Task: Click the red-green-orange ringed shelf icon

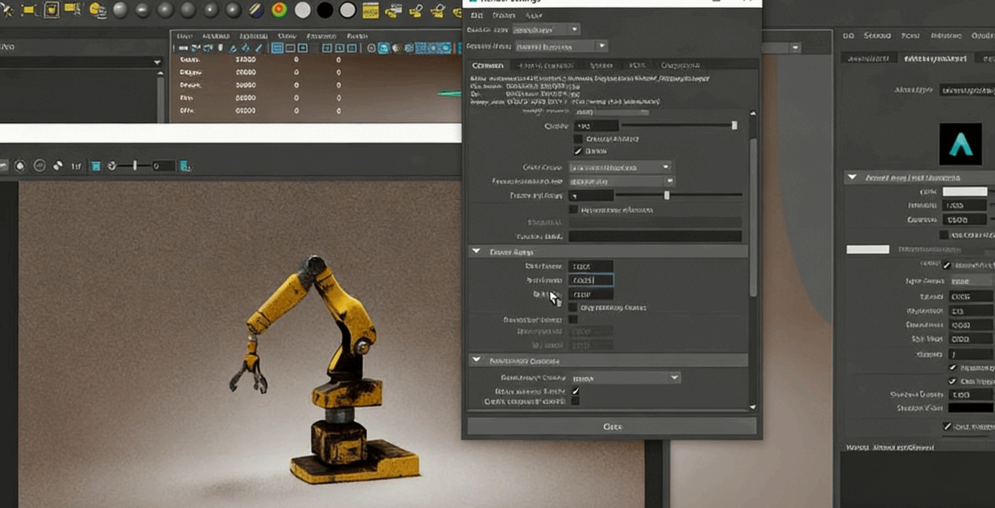Action: (278, 10)
